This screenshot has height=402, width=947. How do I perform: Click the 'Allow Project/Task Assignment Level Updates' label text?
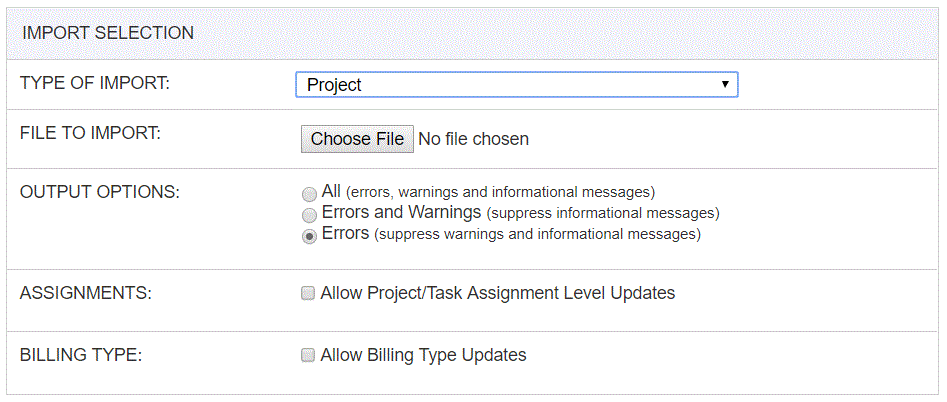pyautogui.click(x=498, y=293)
